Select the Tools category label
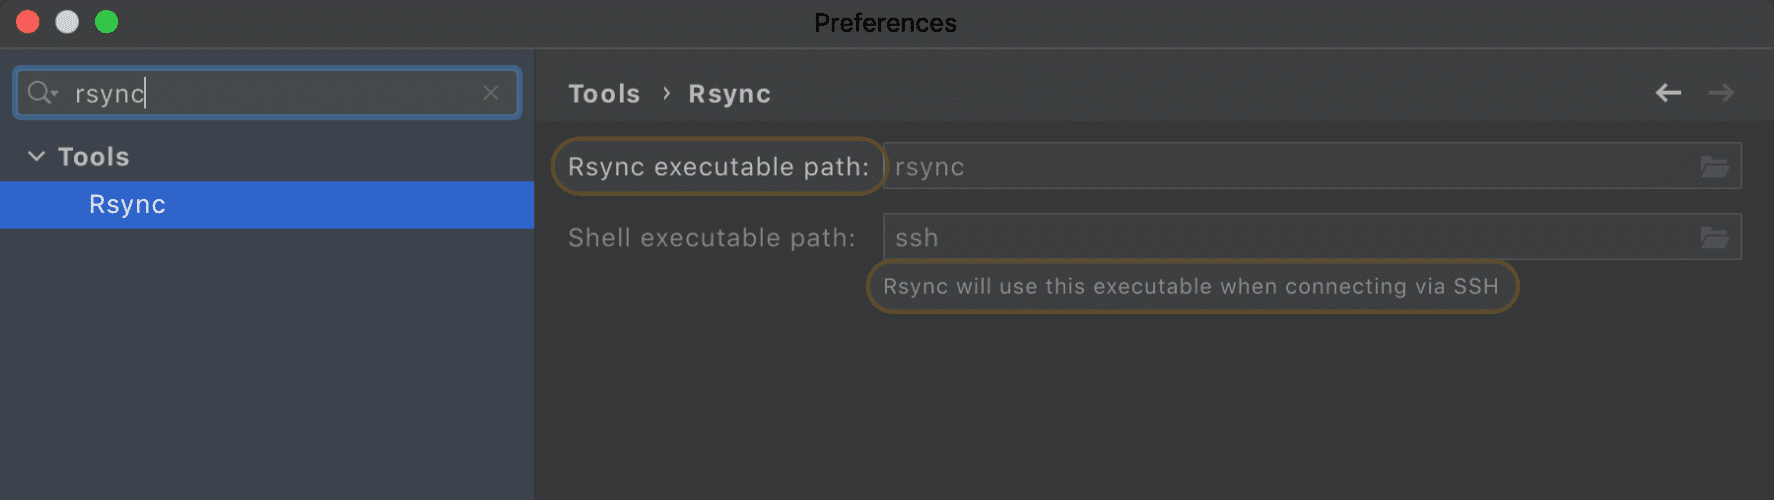 pos(93,157)
